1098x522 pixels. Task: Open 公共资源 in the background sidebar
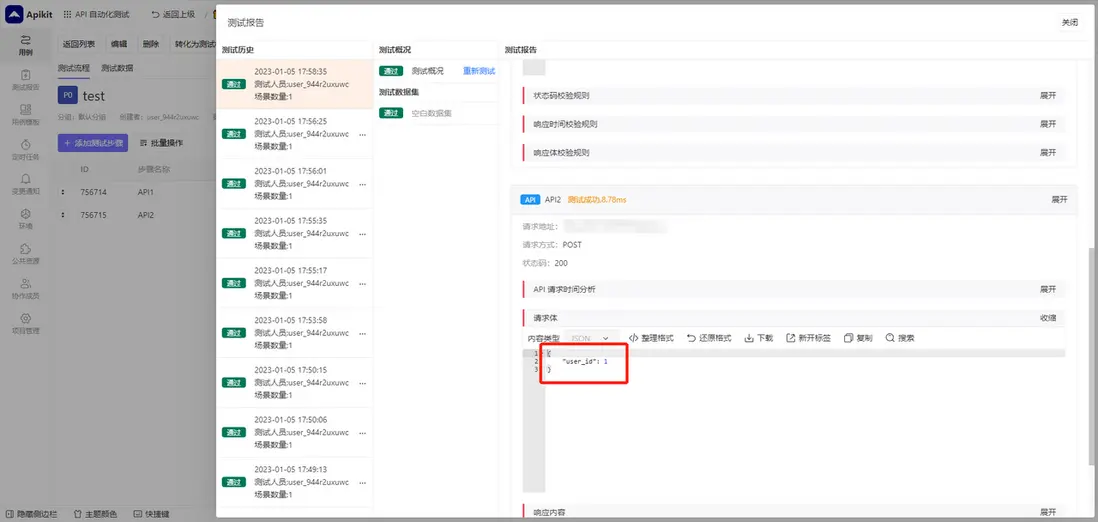[26, 254]
